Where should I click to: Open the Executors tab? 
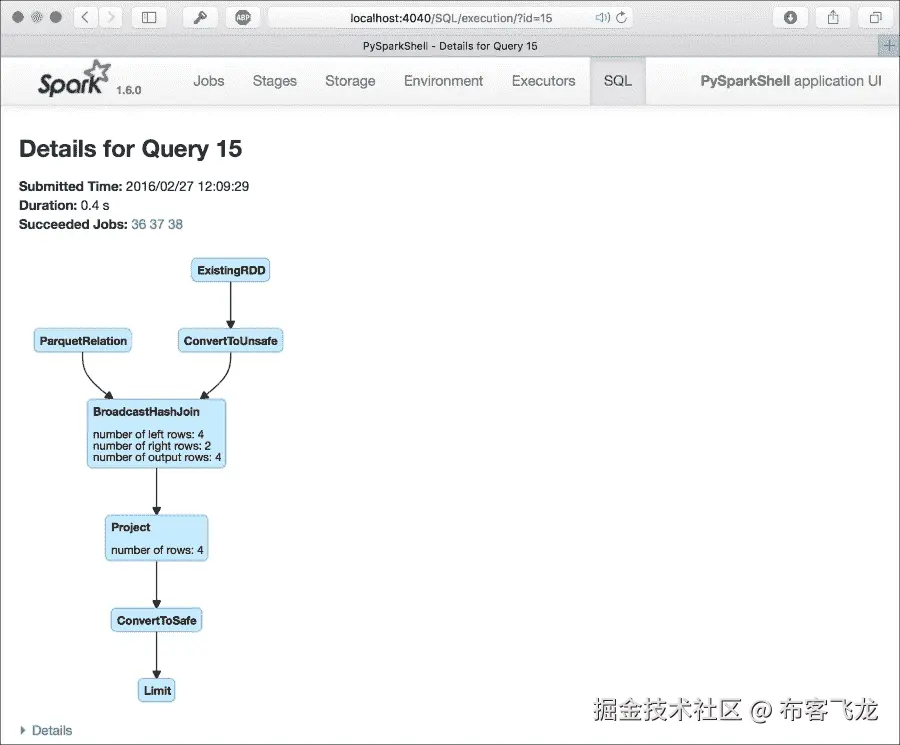coord(543,81)
